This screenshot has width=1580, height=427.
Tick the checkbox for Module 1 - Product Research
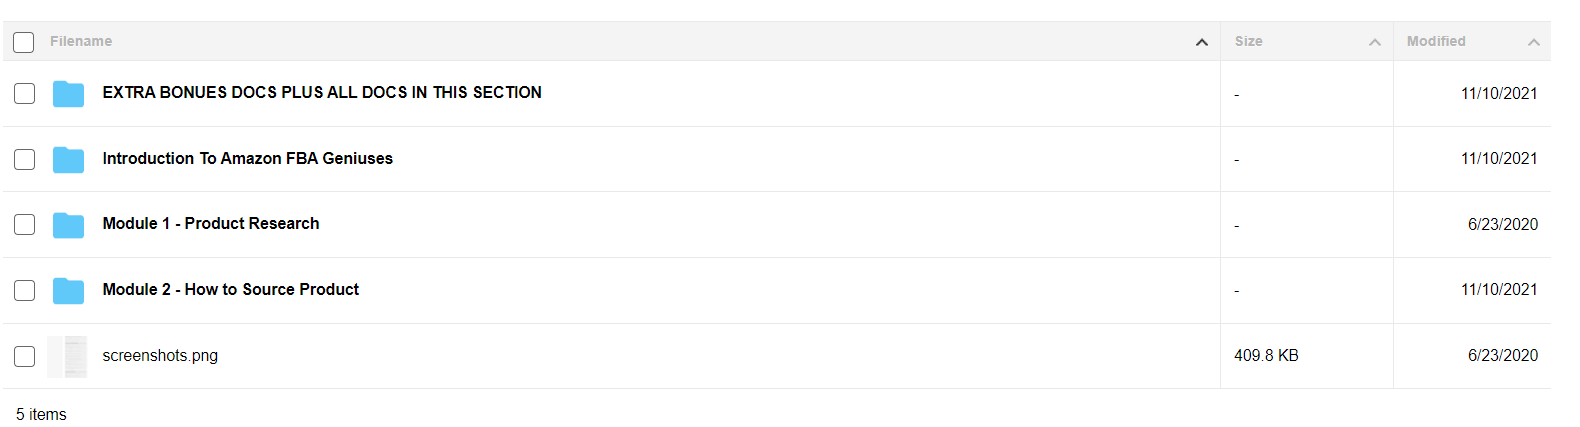(24, 225)
